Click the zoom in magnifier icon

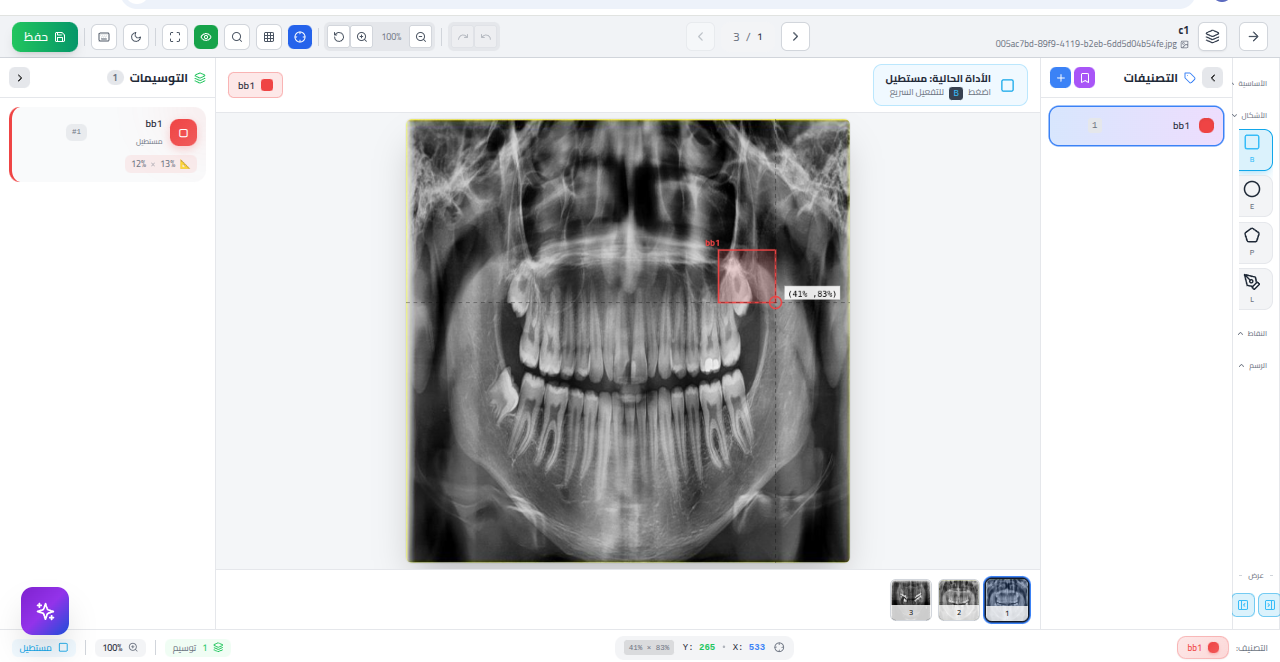point(362,37)
